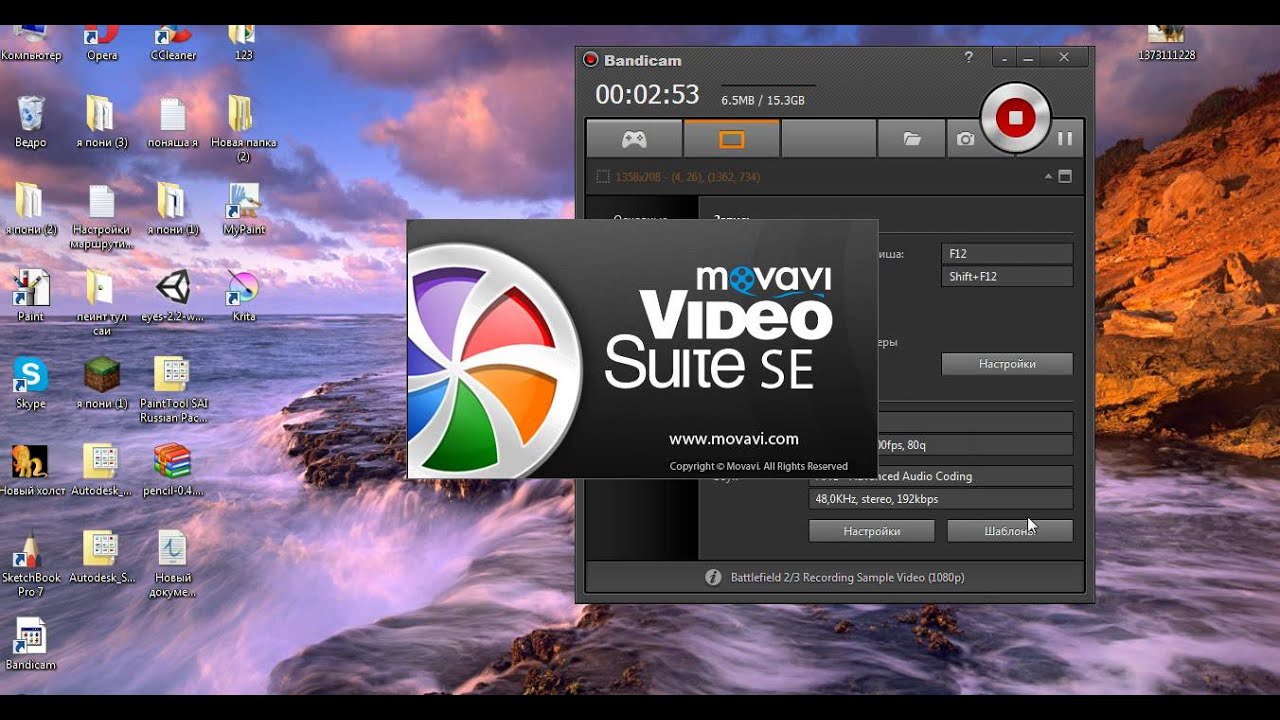Image resolution: width=1280 pixels, height=720 pixels.
Task: Click the Bandicam logo in the title bar
Action: click(590, 59)
